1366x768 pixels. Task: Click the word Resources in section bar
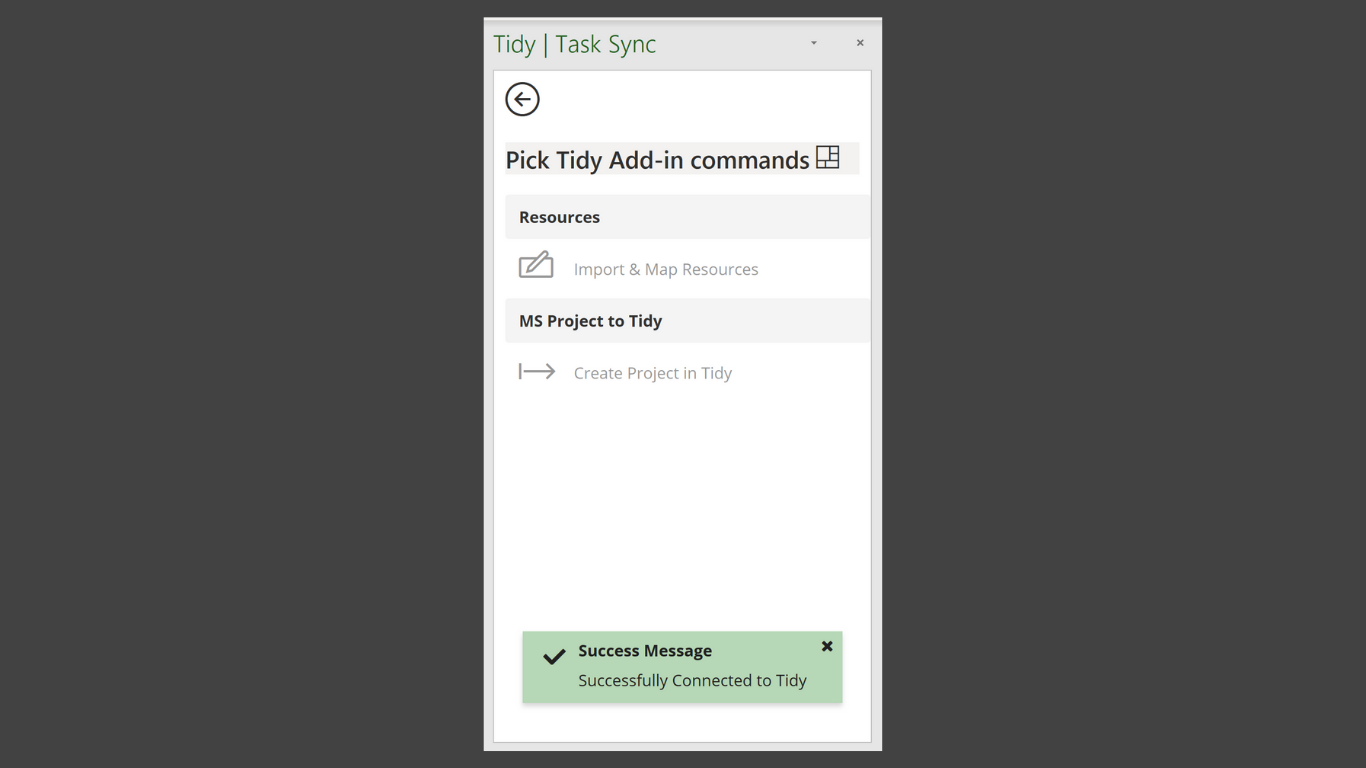point(559,217)
